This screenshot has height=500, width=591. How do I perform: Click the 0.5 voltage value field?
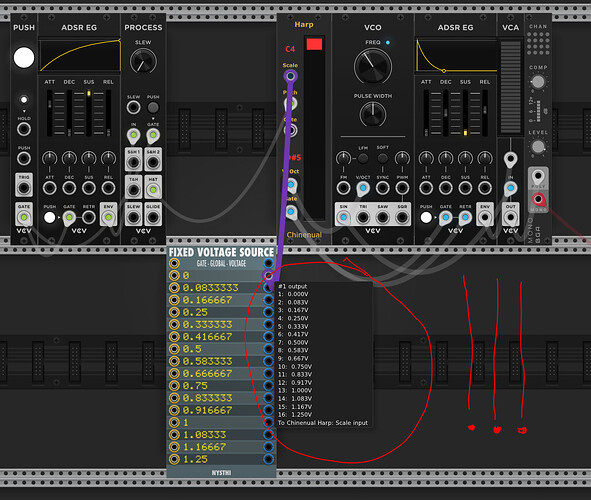221,349
